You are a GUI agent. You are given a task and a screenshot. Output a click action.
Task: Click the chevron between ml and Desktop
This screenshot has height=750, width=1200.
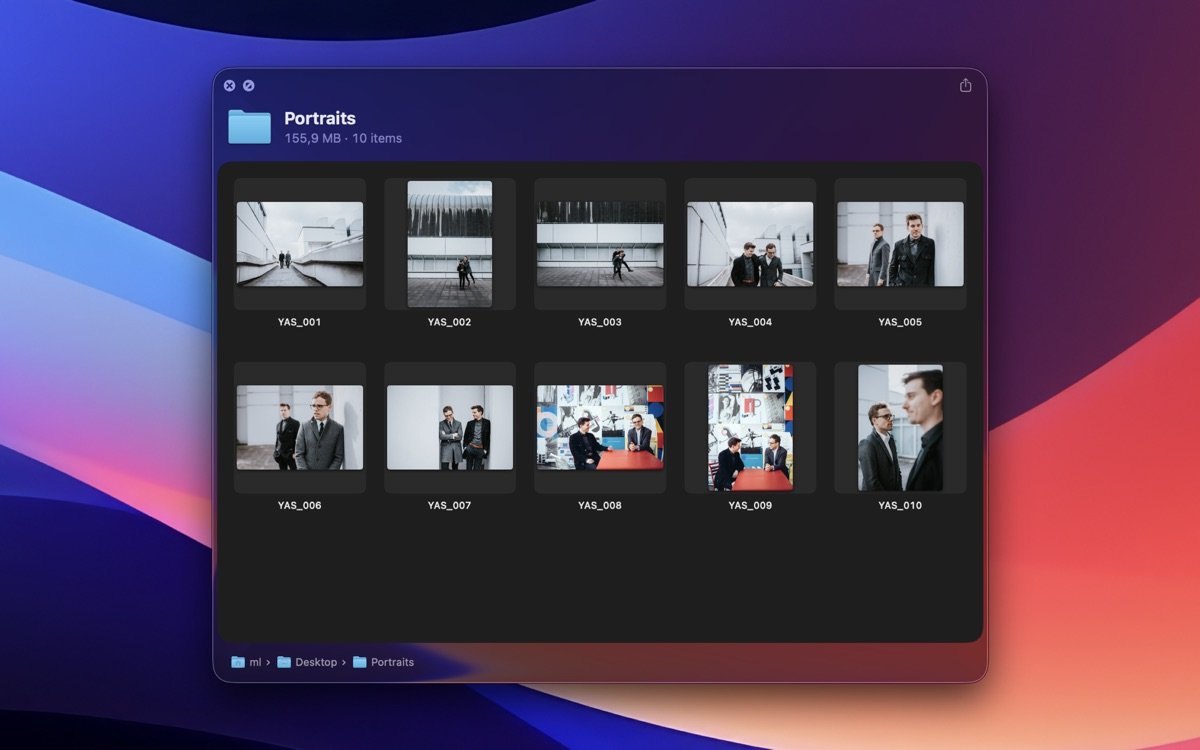tap(268, 662)
